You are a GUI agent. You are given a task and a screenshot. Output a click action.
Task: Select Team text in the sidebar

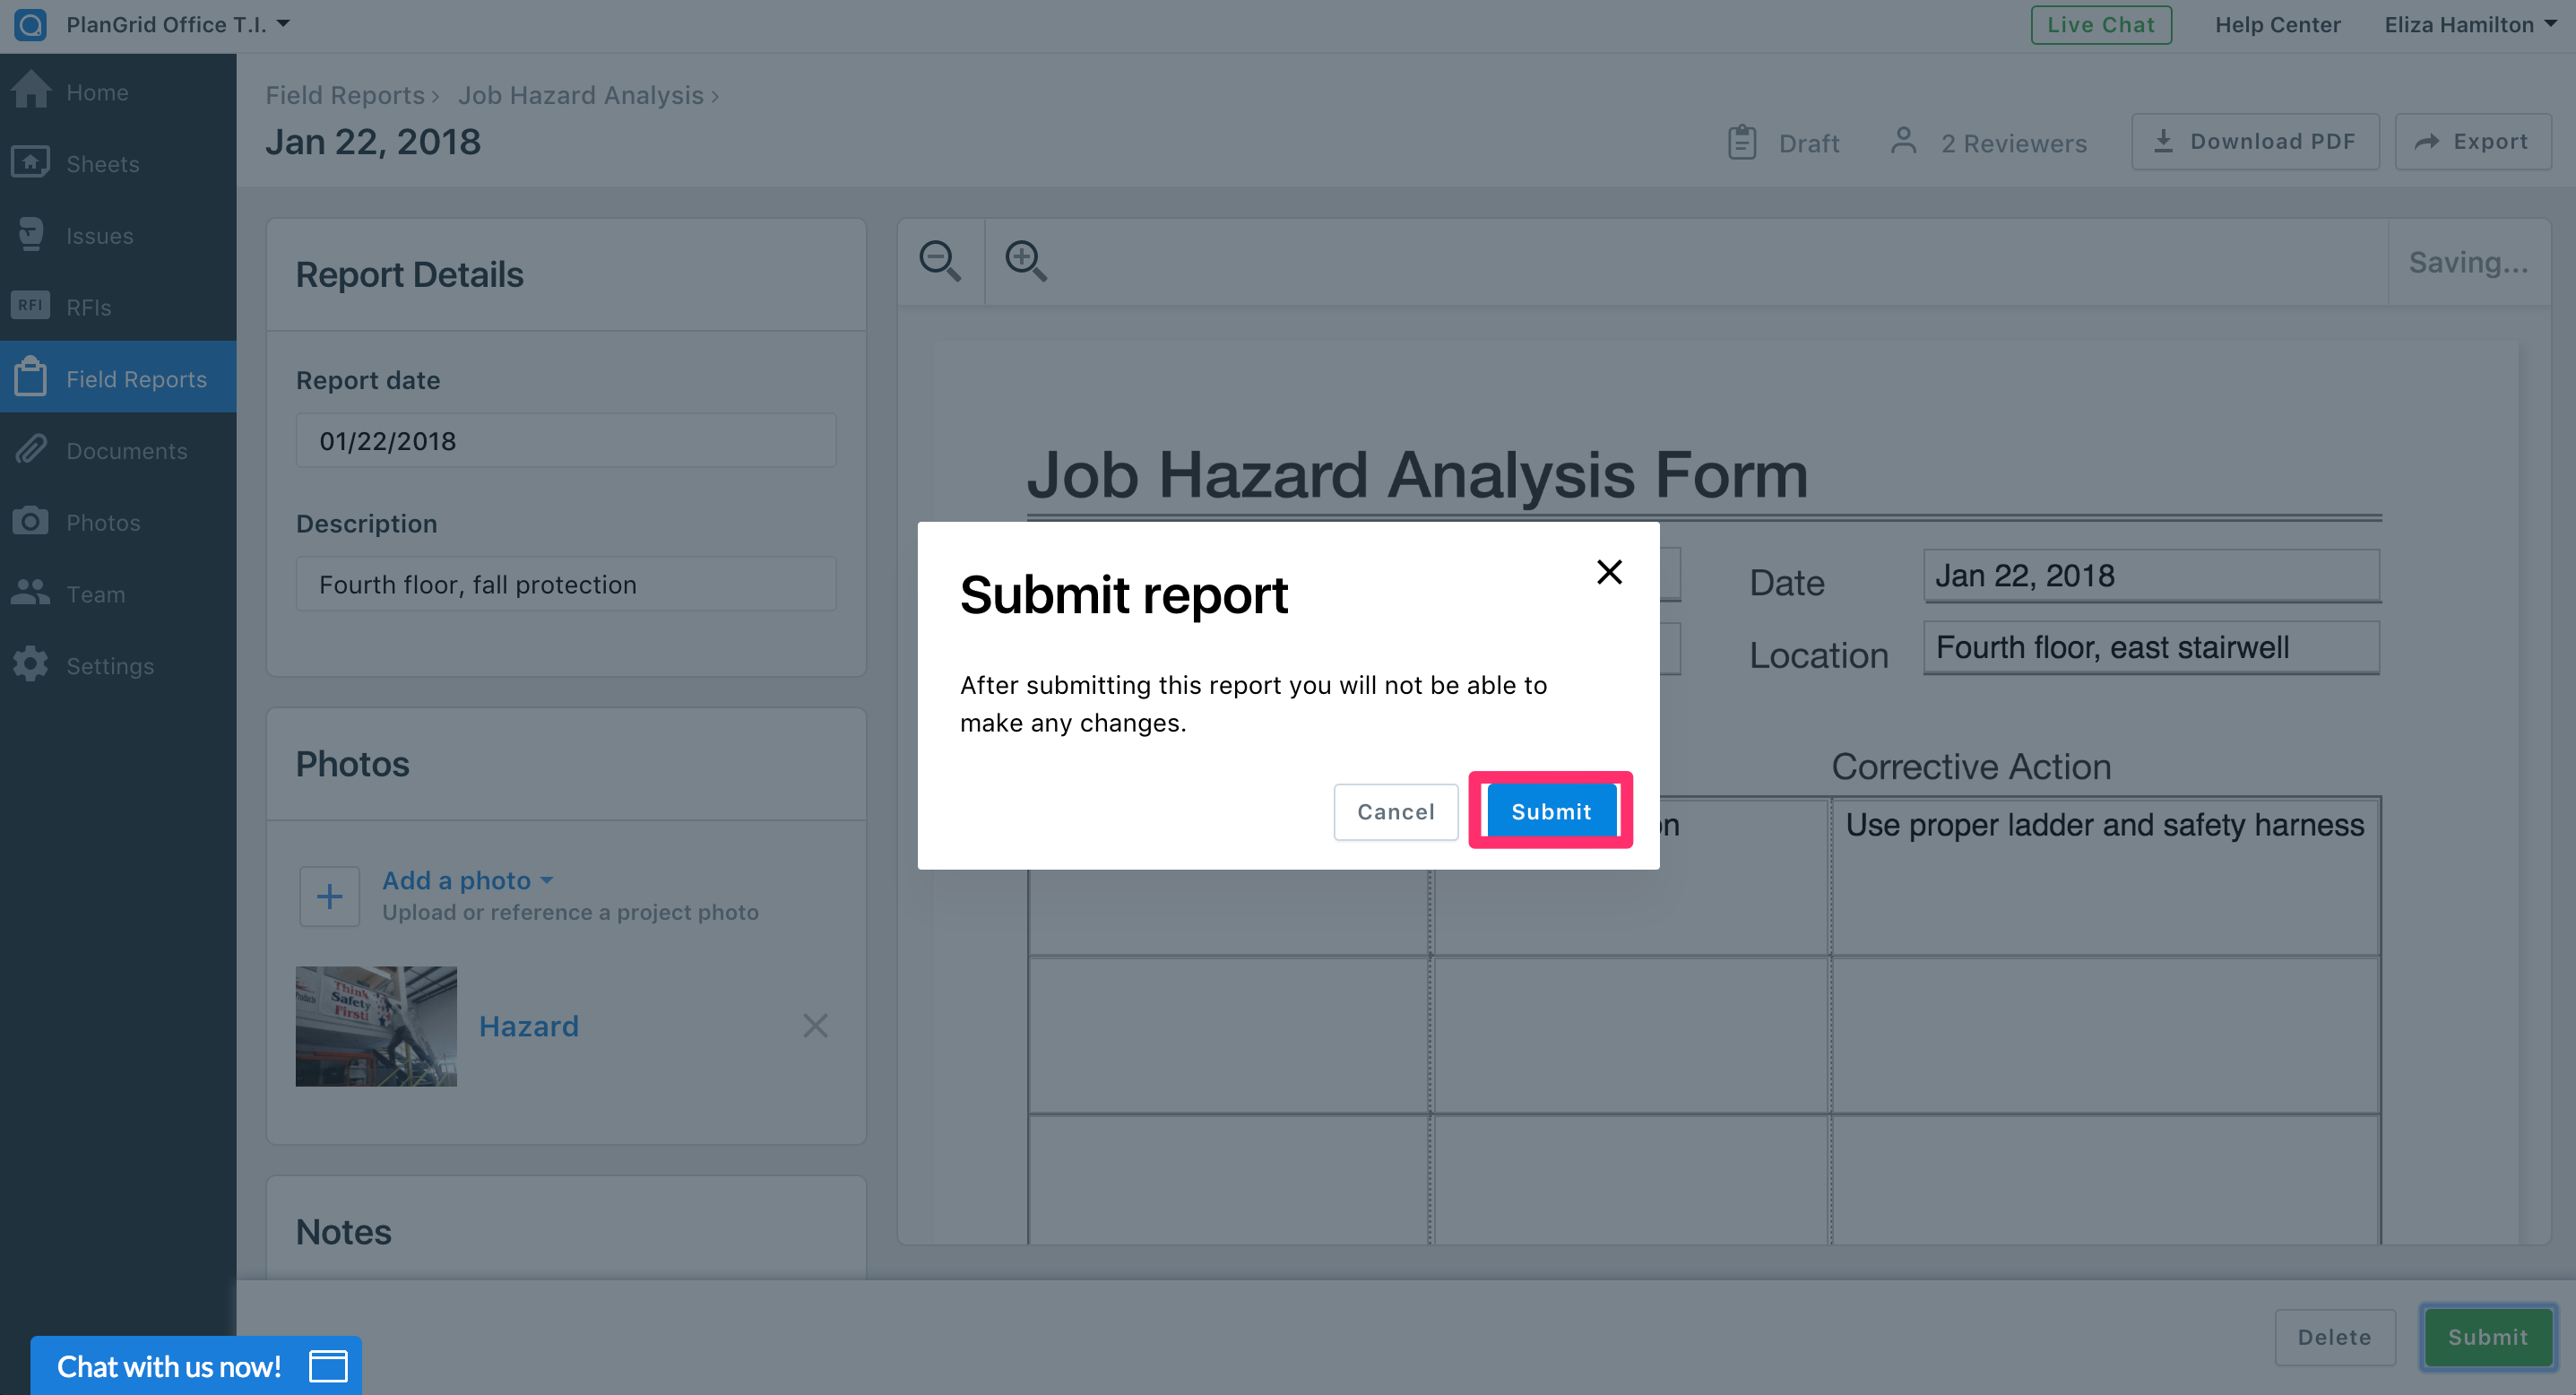click(96, 594)
